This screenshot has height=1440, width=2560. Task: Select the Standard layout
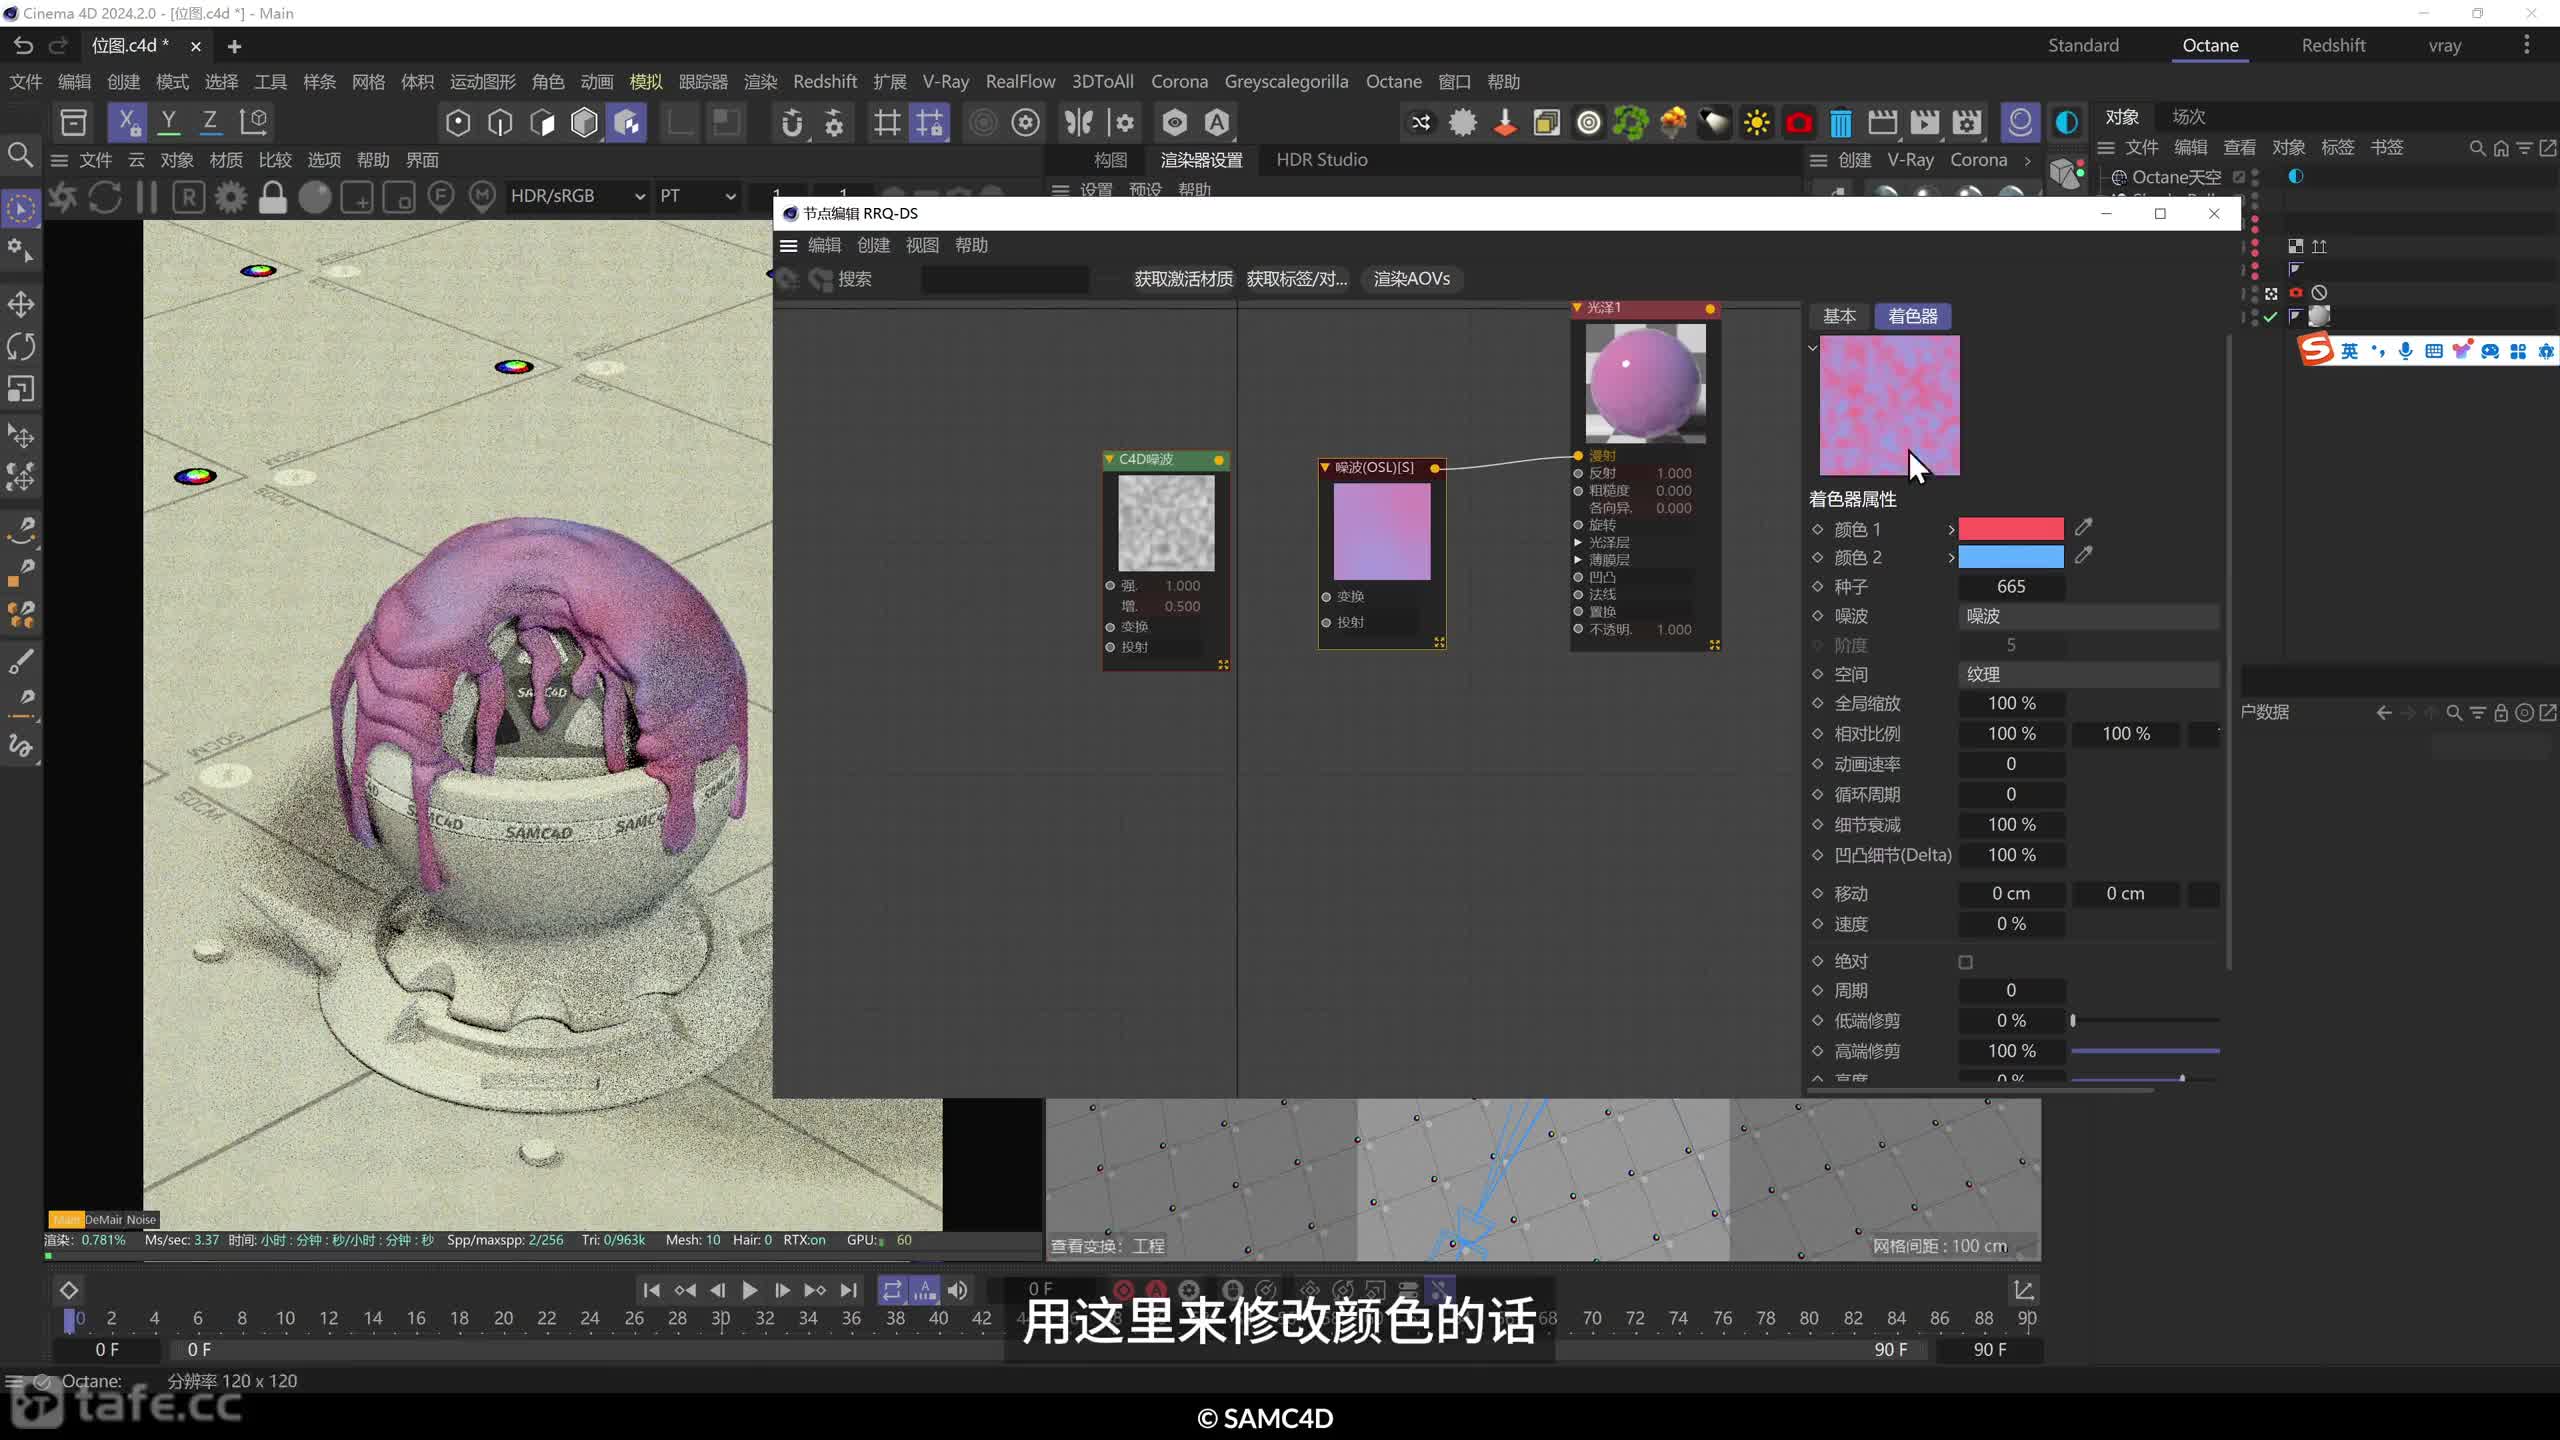click(2083, 45)
